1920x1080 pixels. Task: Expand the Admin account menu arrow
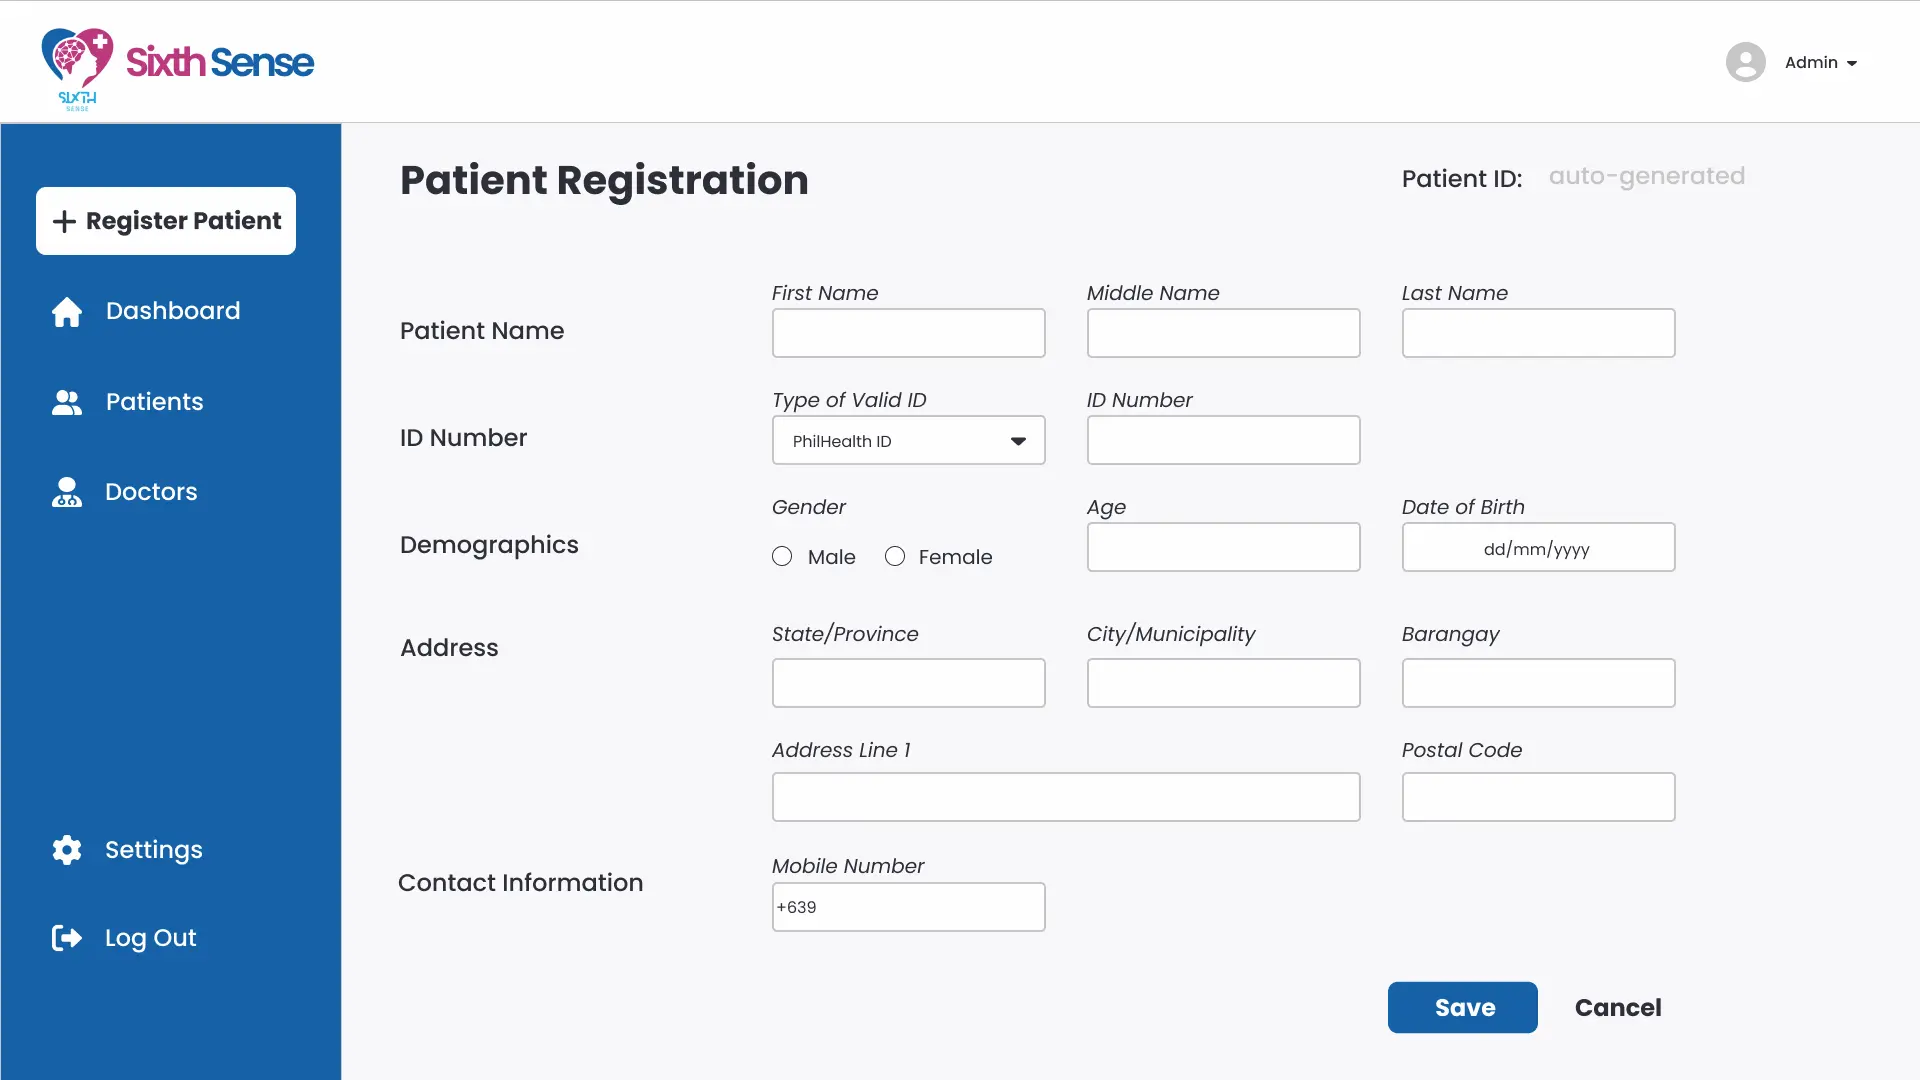[1852, 63]
